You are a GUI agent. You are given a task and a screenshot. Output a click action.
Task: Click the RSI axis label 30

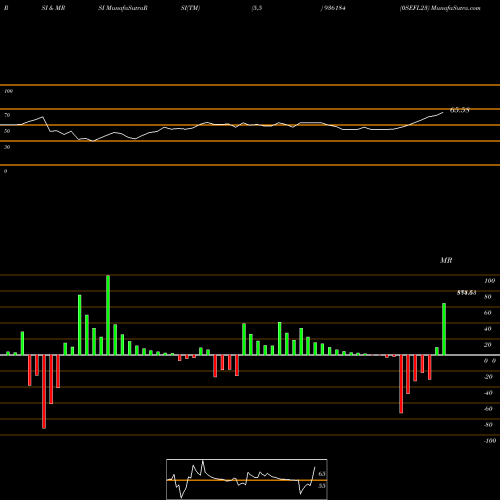click(x=7, y=147)
